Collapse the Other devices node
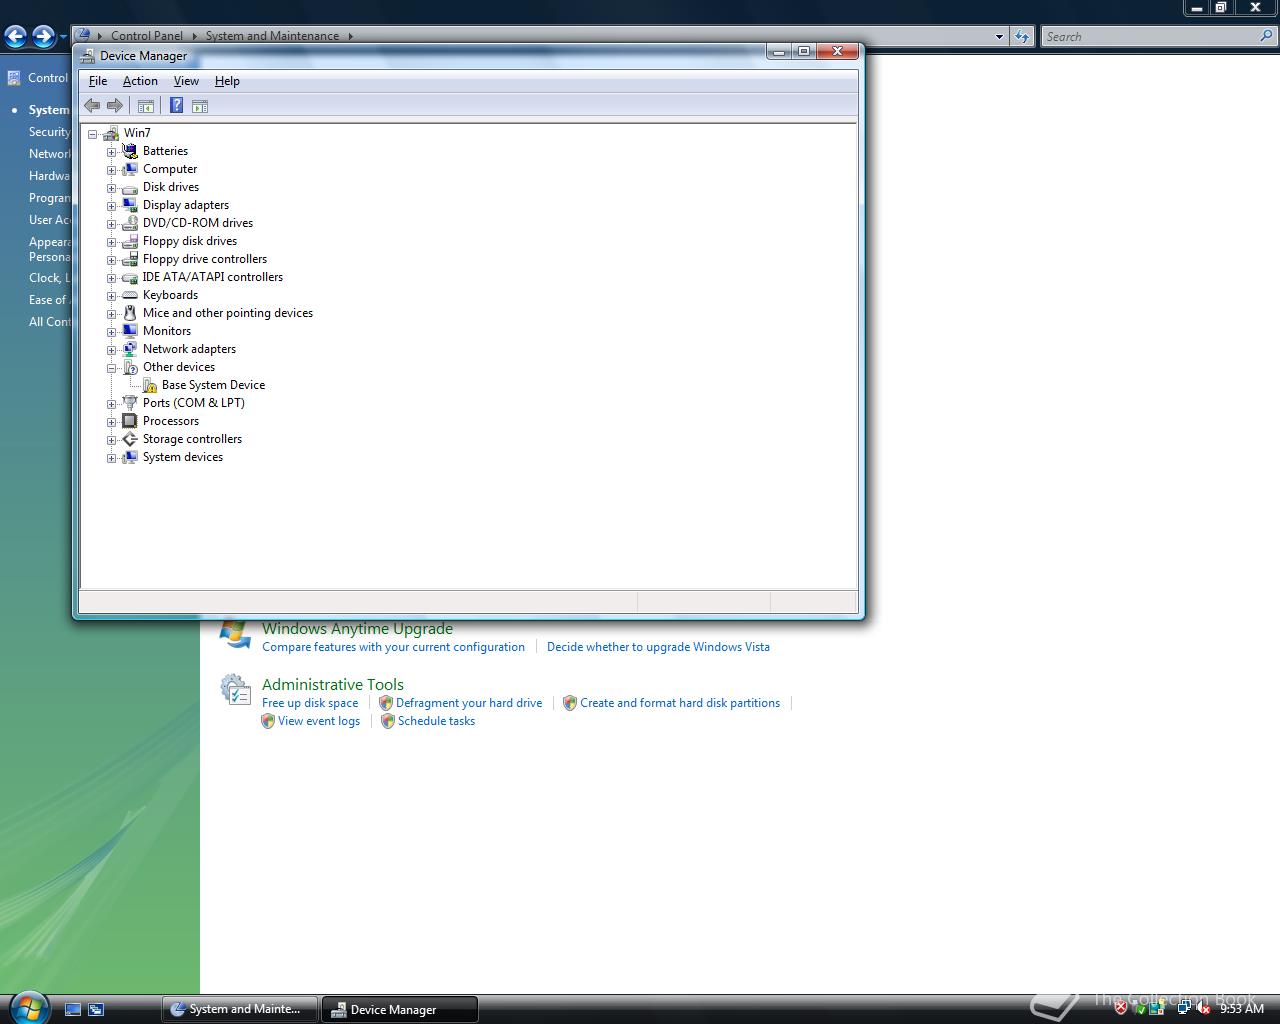 point(112,368)
